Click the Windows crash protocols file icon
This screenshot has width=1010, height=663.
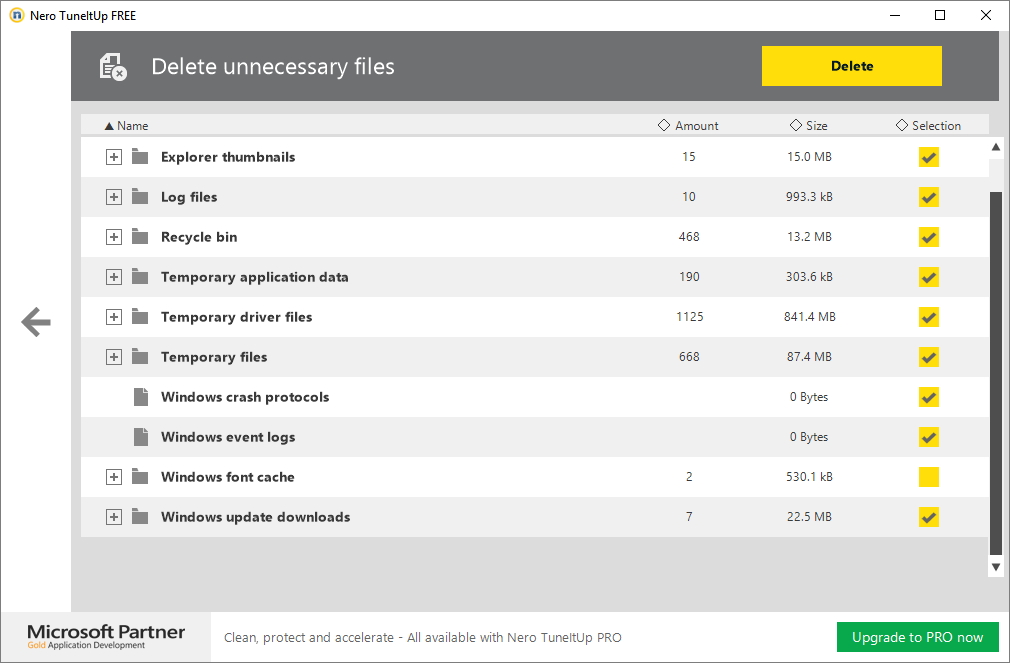pos(140,397)
